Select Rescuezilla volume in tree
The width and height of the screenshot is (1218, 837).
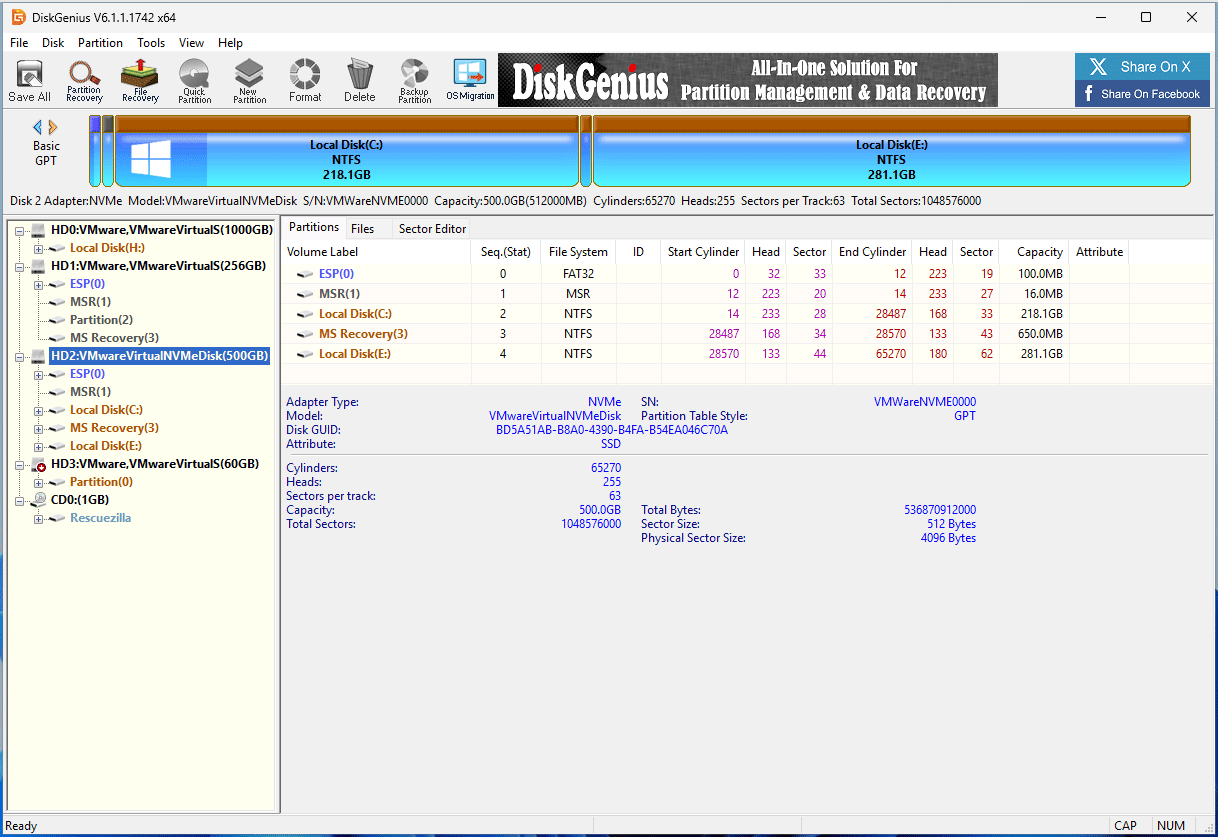pos(100,518)
